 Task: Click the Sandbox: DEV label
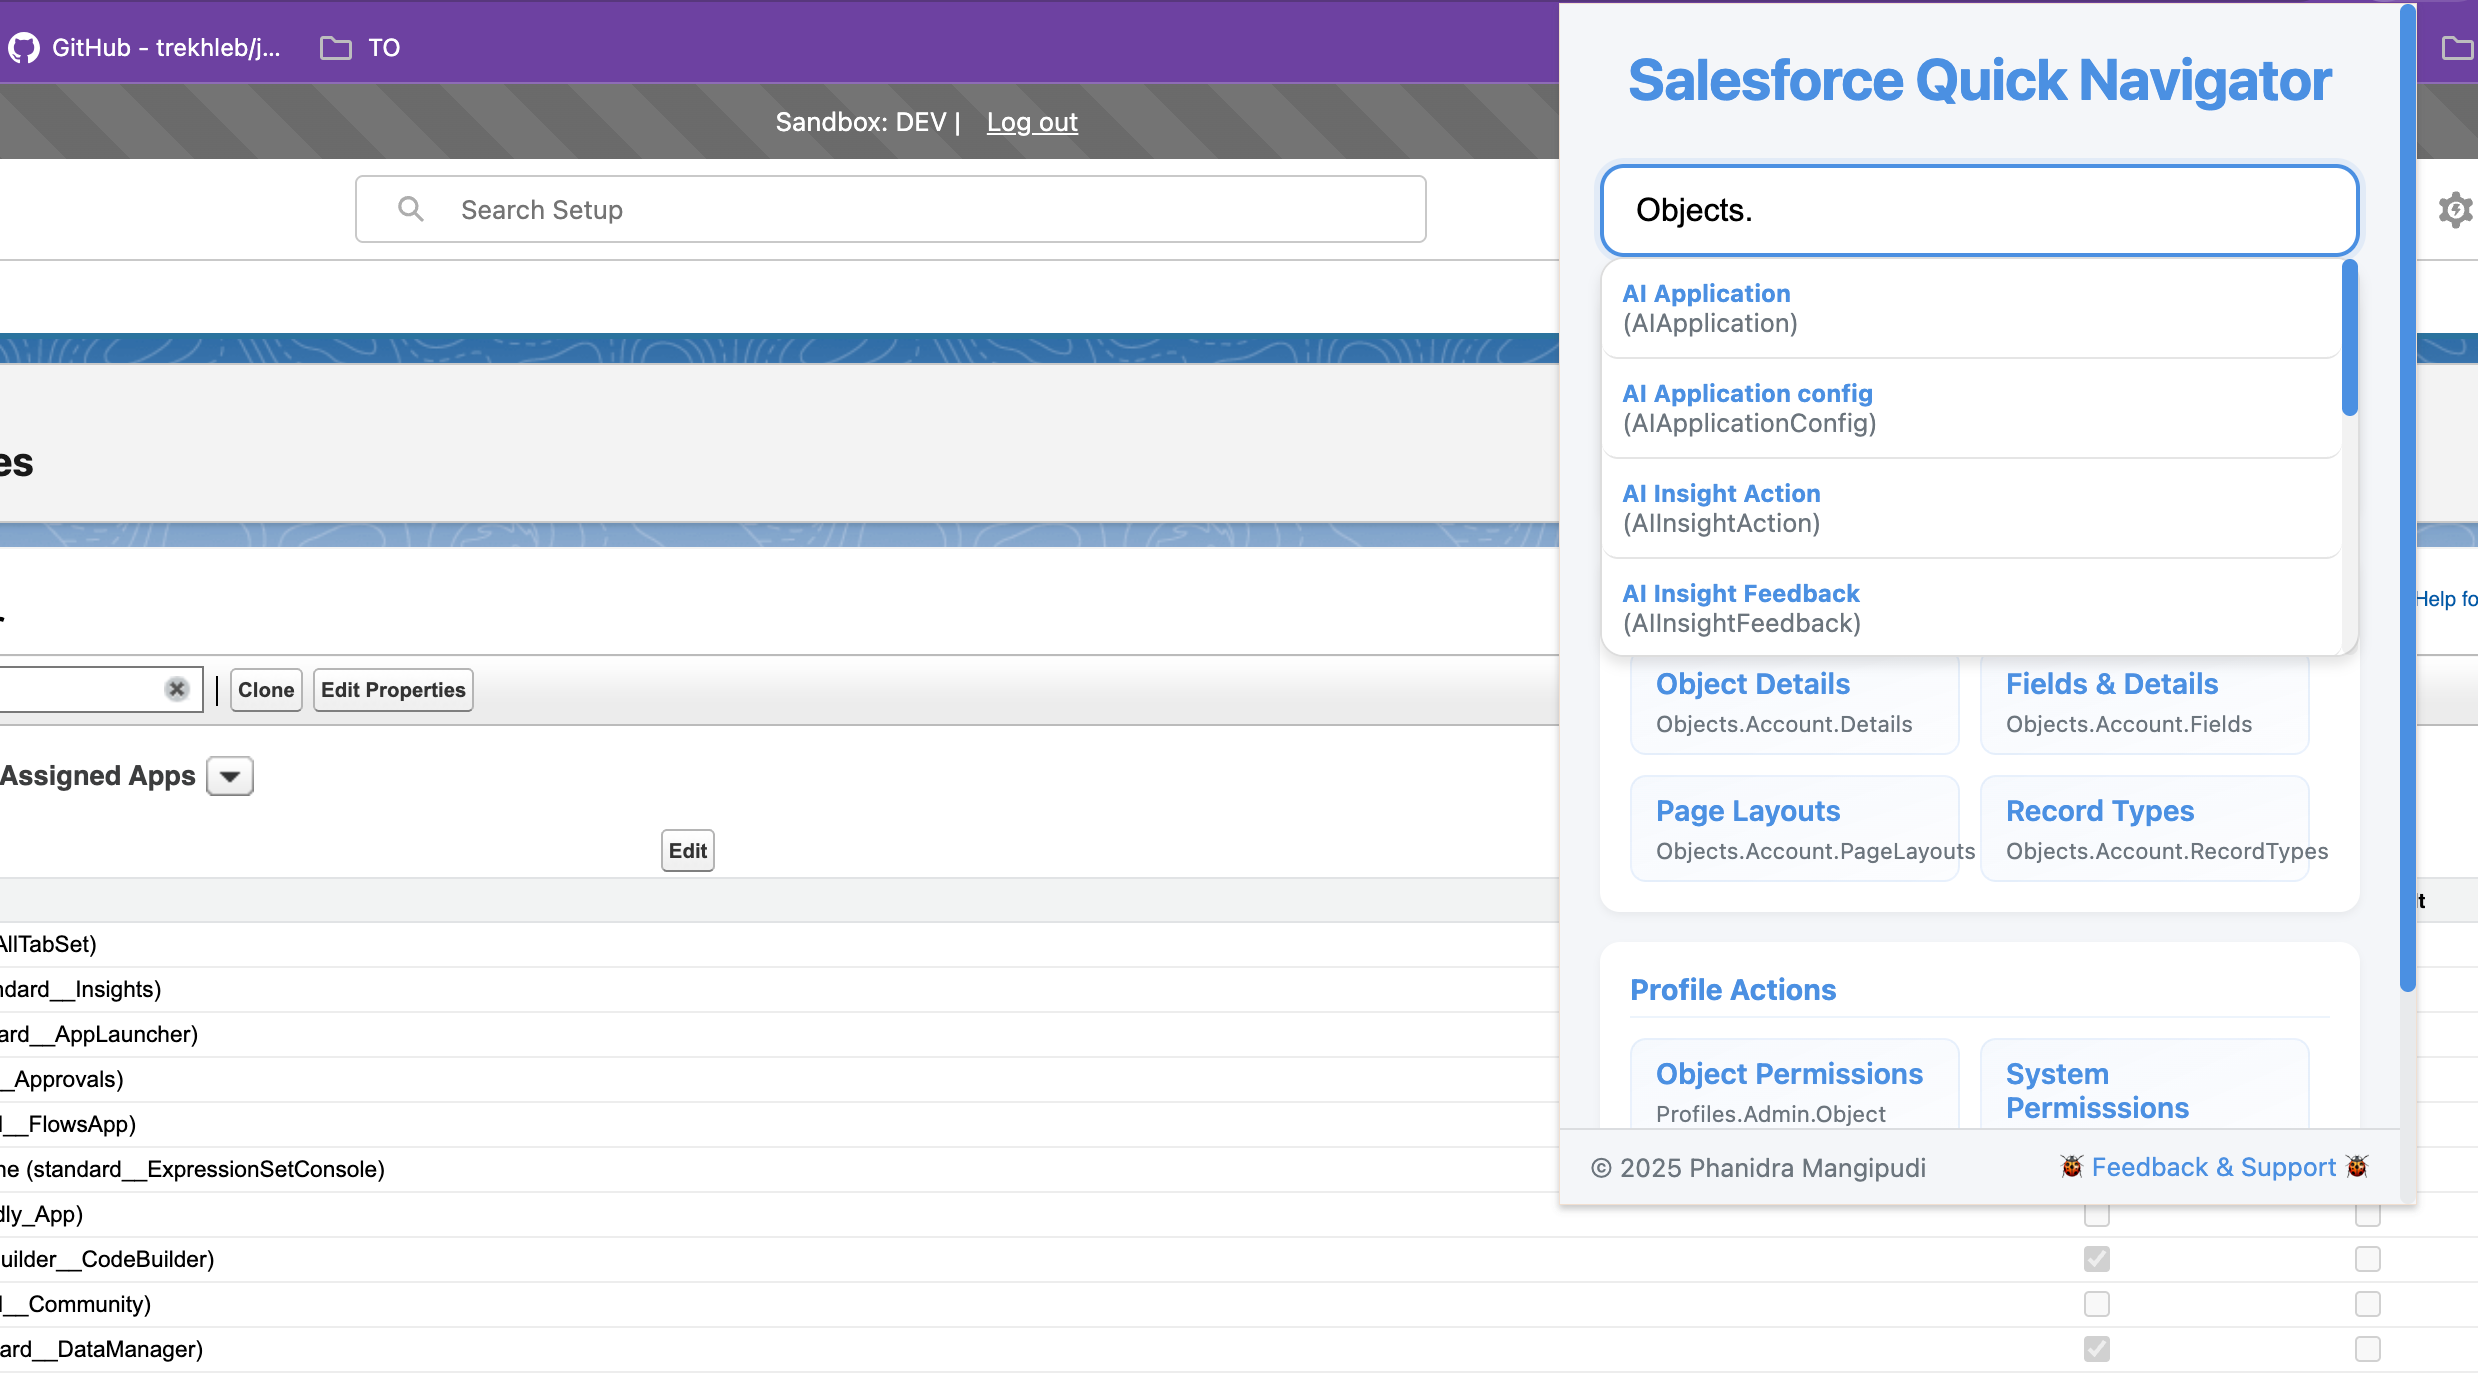click(x=860, y=122)
